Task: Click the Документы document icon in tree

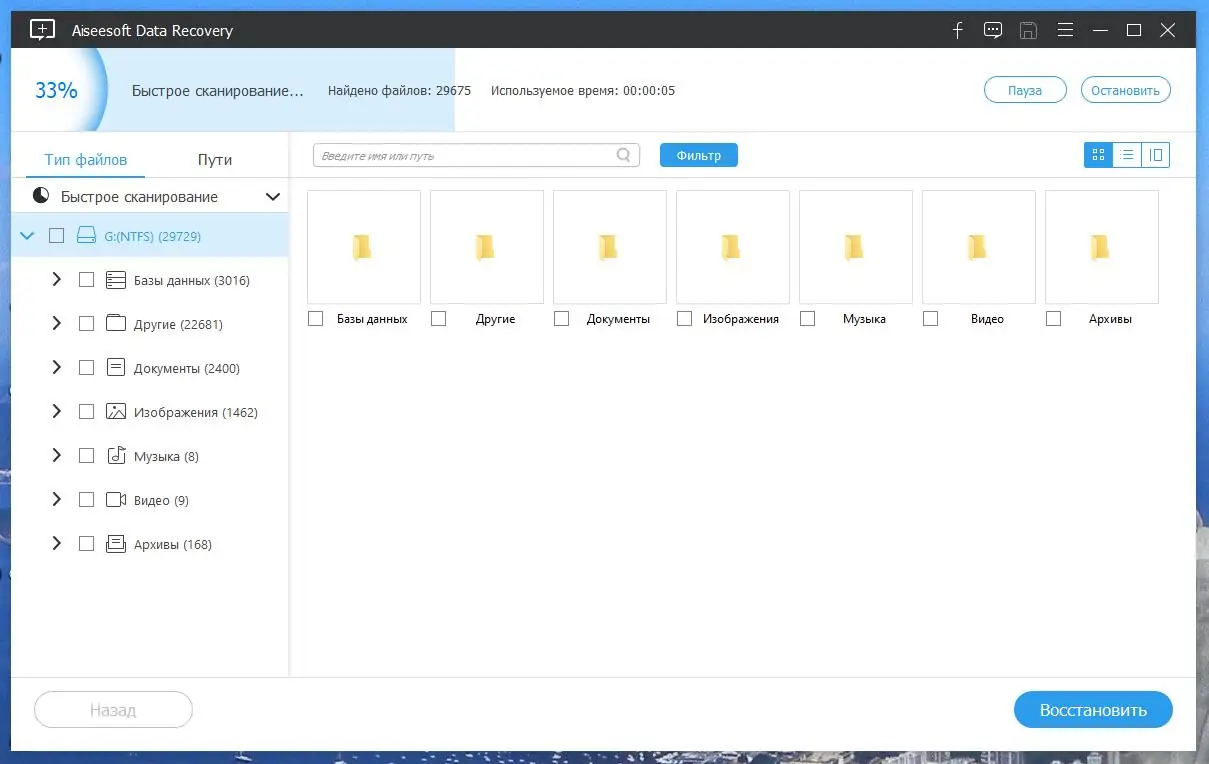Action: pyautogui.click(x=115, y=368)
